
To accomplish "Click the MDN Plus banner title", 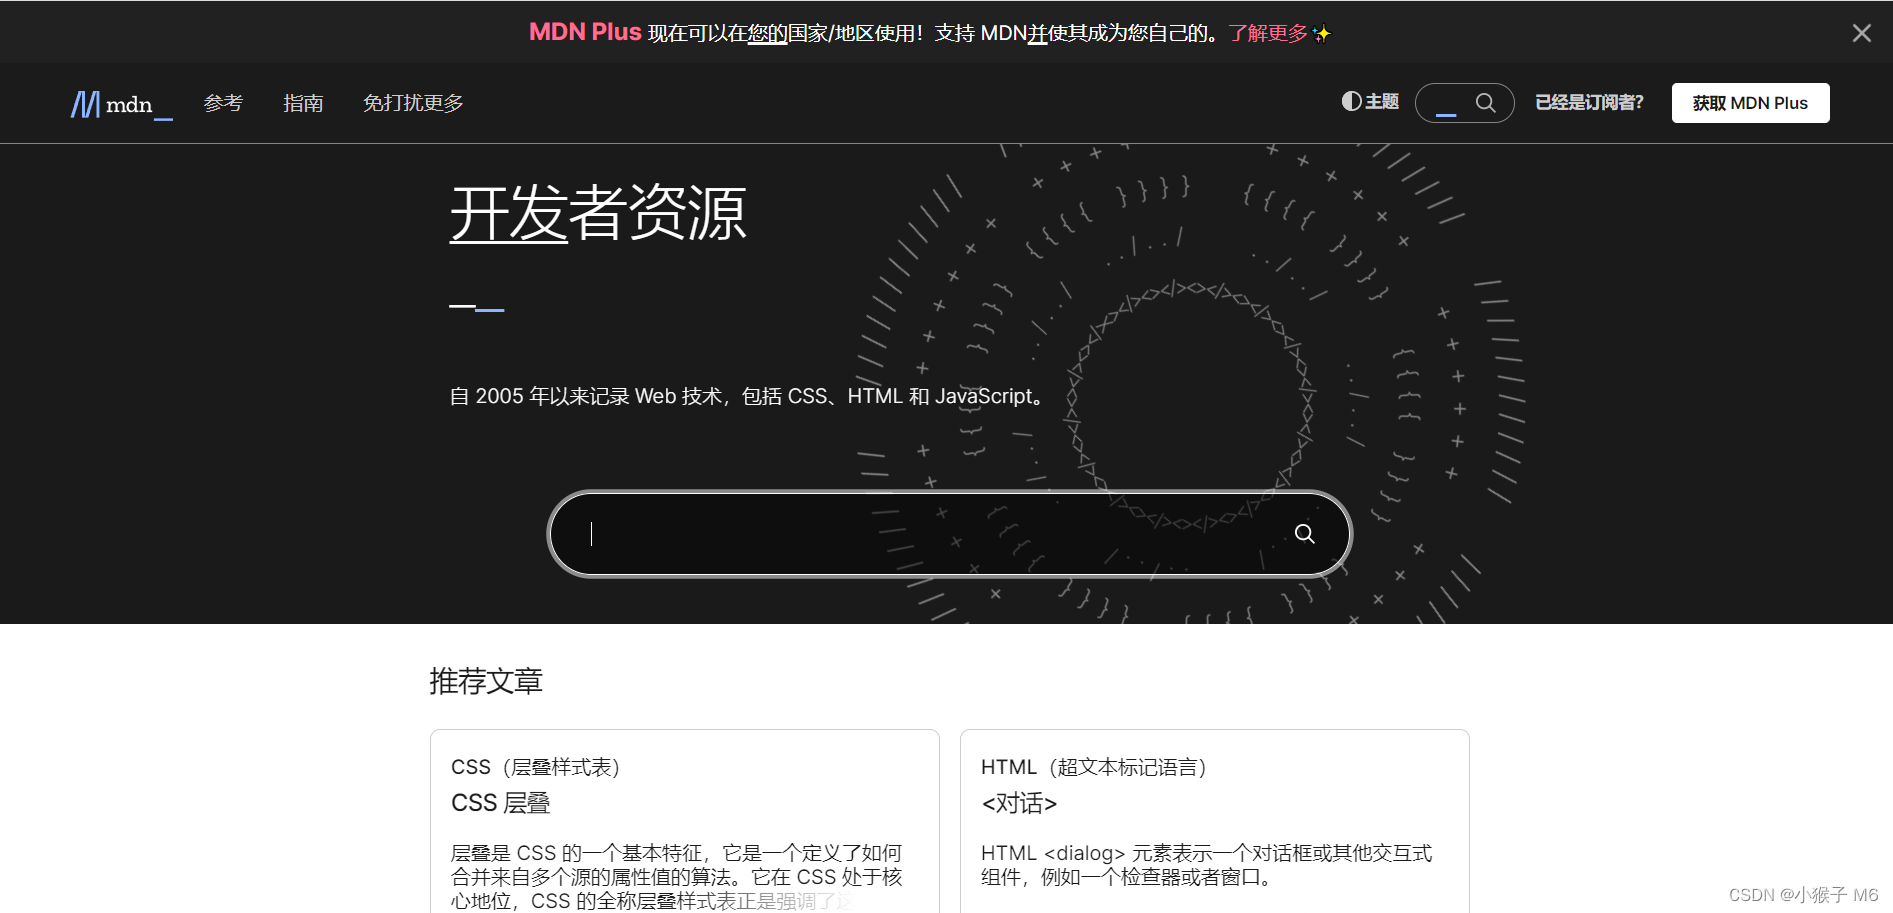I will 585,32.
